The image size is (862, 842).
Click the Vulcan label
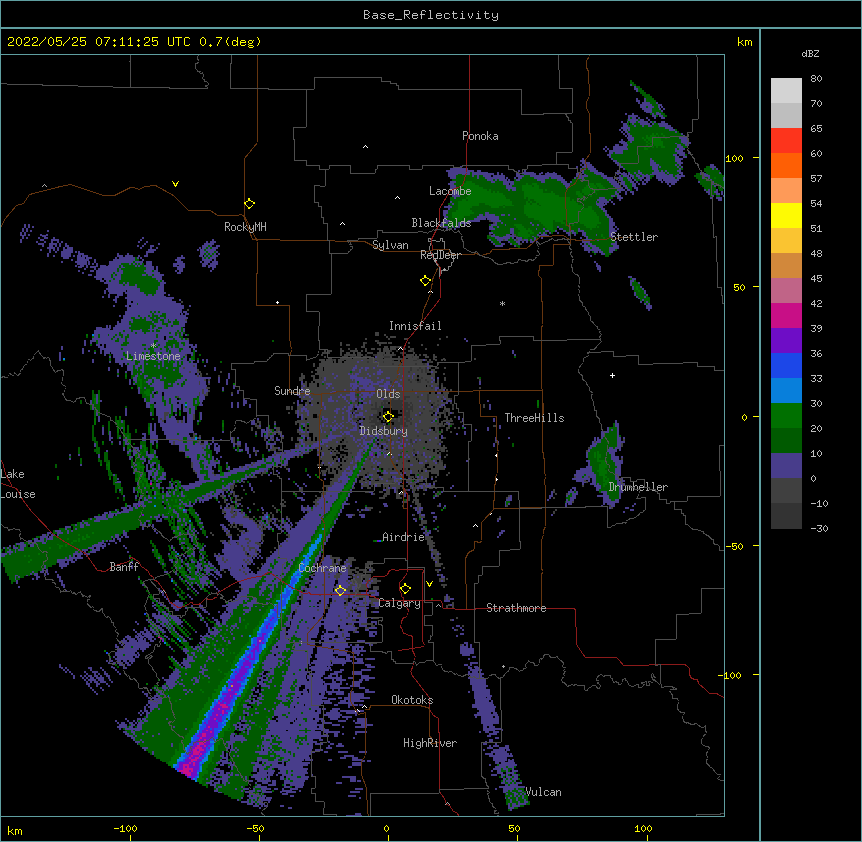543,792
